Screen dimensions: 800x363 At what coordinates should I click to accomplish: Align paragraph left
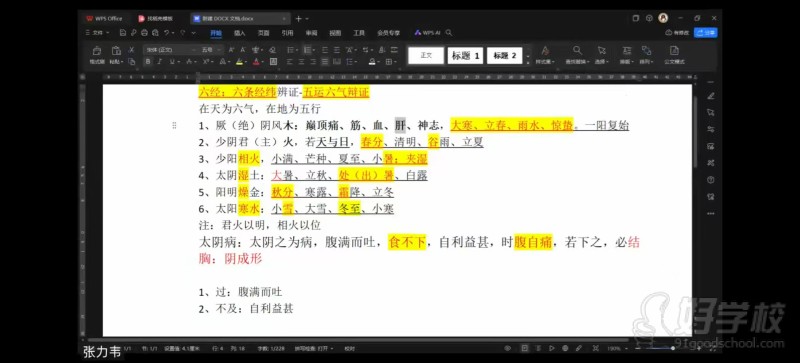[289, 62]
